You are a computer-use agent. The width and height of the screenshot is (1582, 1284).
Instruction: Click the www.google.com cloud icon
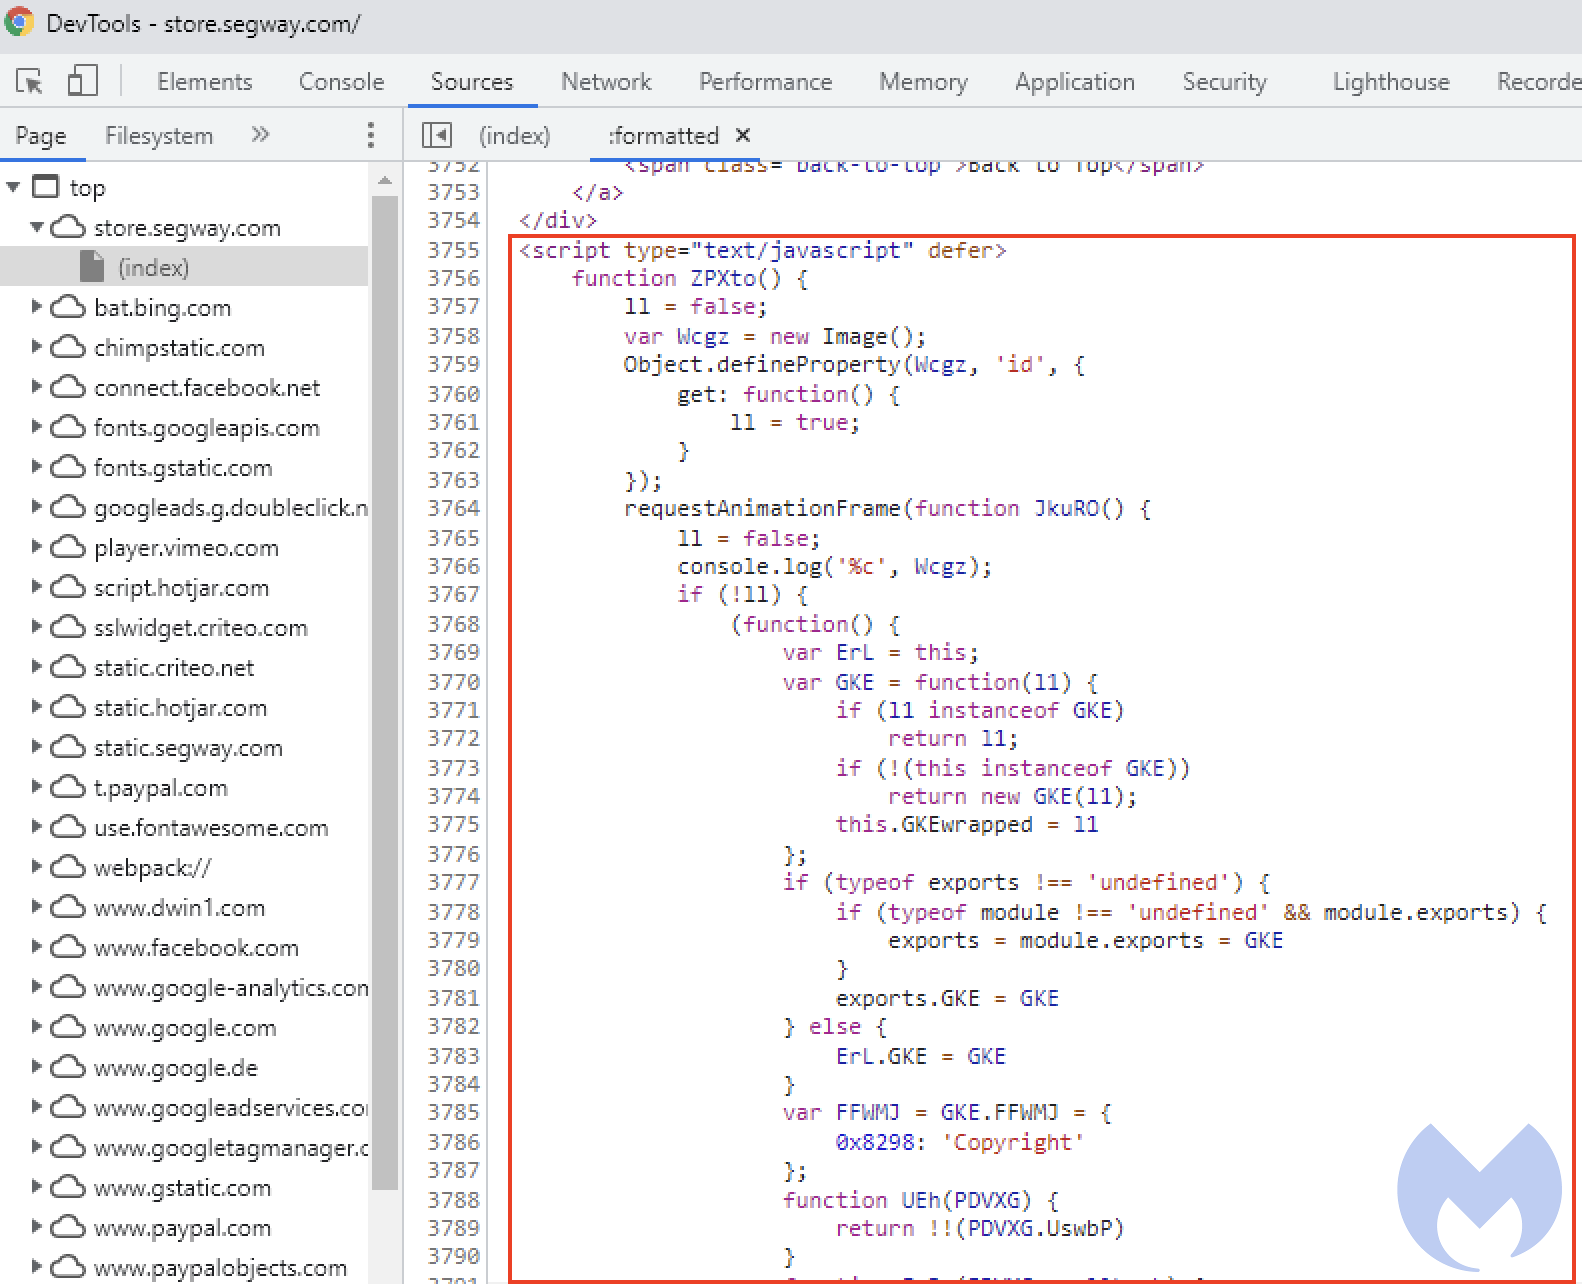tap(68, 1027)
